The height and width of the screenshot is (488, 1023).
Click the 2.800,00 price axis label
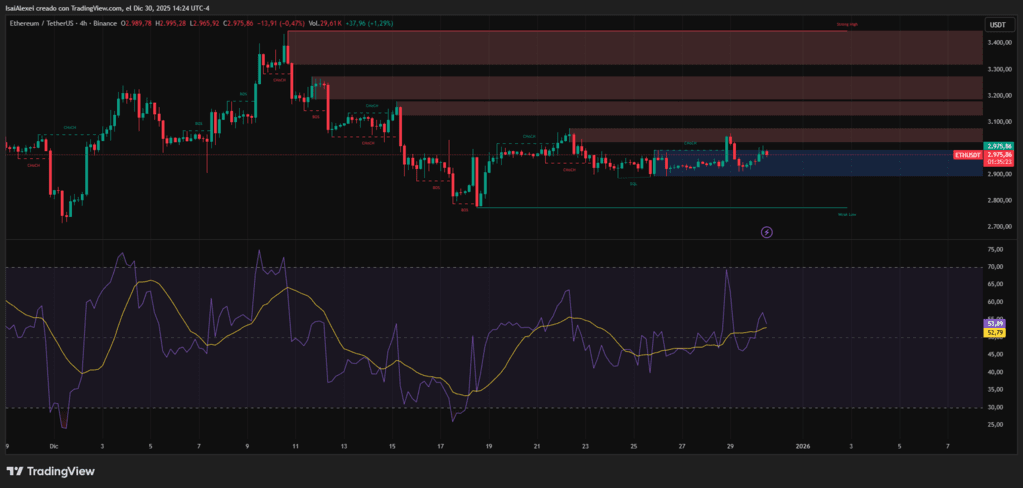point(1000,200)
